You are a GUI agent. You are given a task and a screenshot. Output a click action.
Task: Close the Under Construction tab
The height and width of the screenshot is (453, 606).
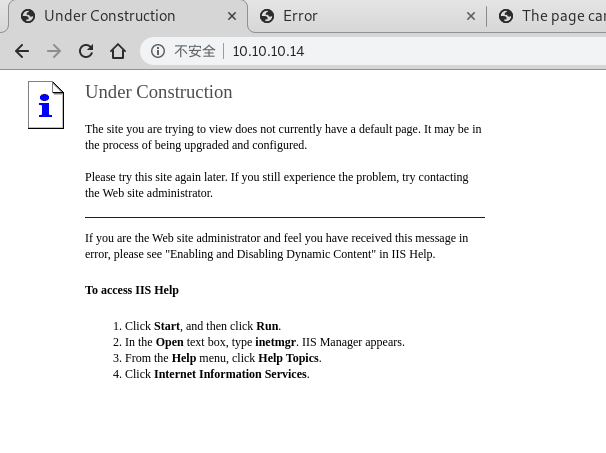[x=231, y=16]
